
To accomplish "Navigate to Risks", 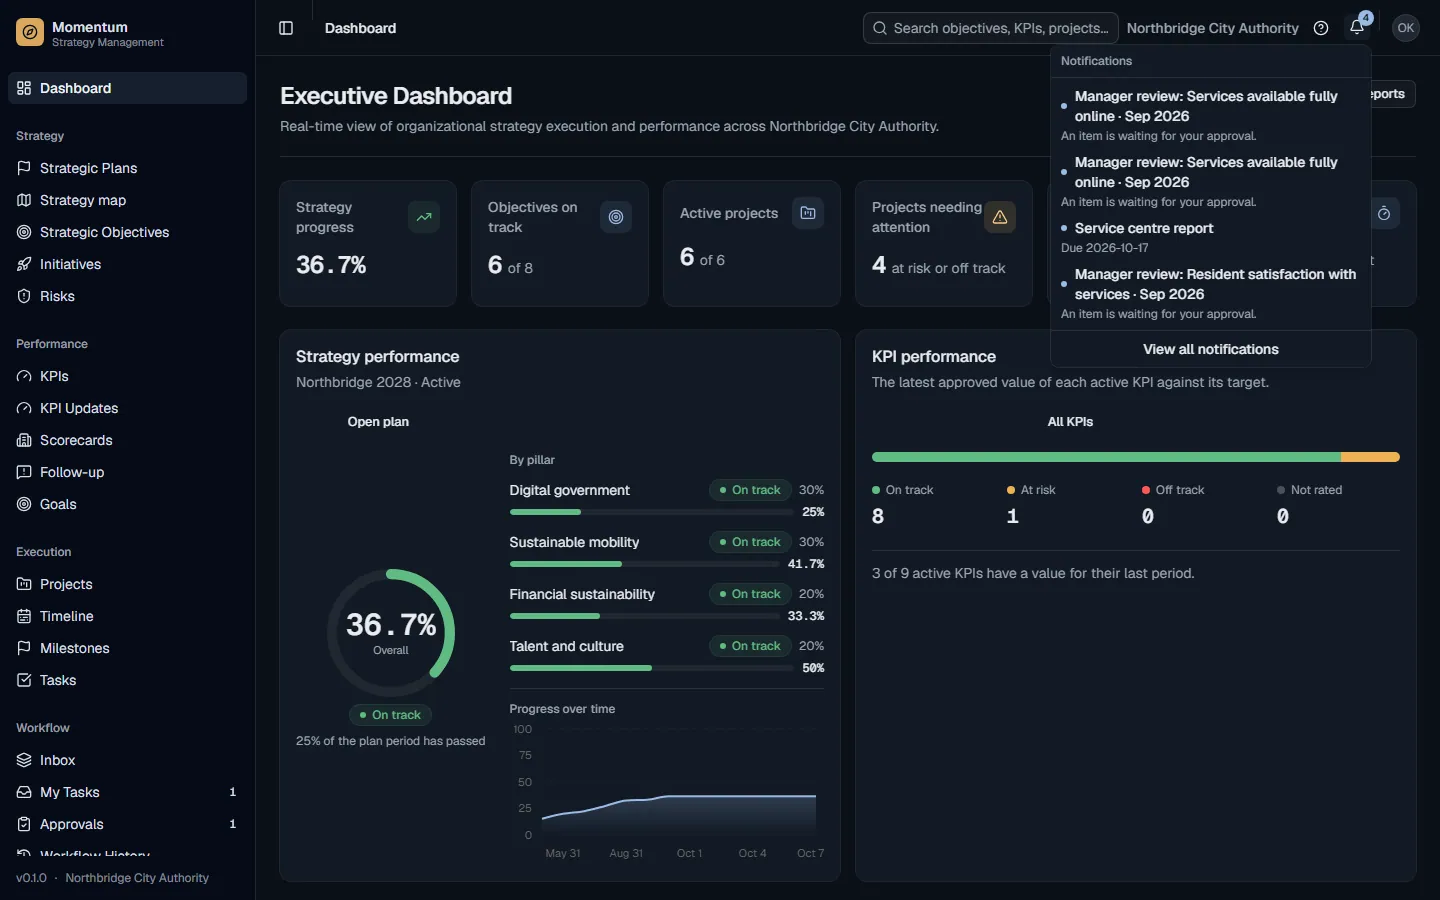I will 127,296.
